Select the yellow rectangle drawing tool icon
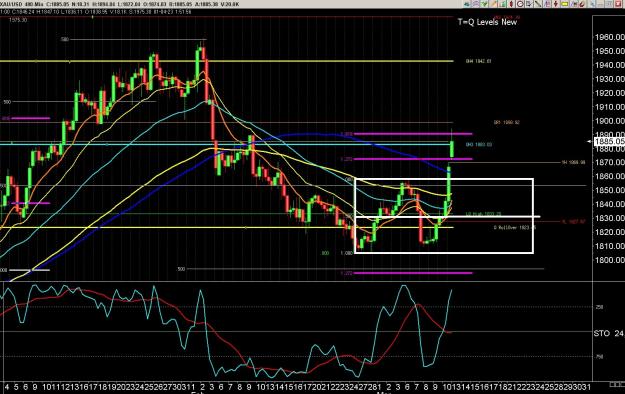Screen dimensions: 625x394 (x=564, y=4)
